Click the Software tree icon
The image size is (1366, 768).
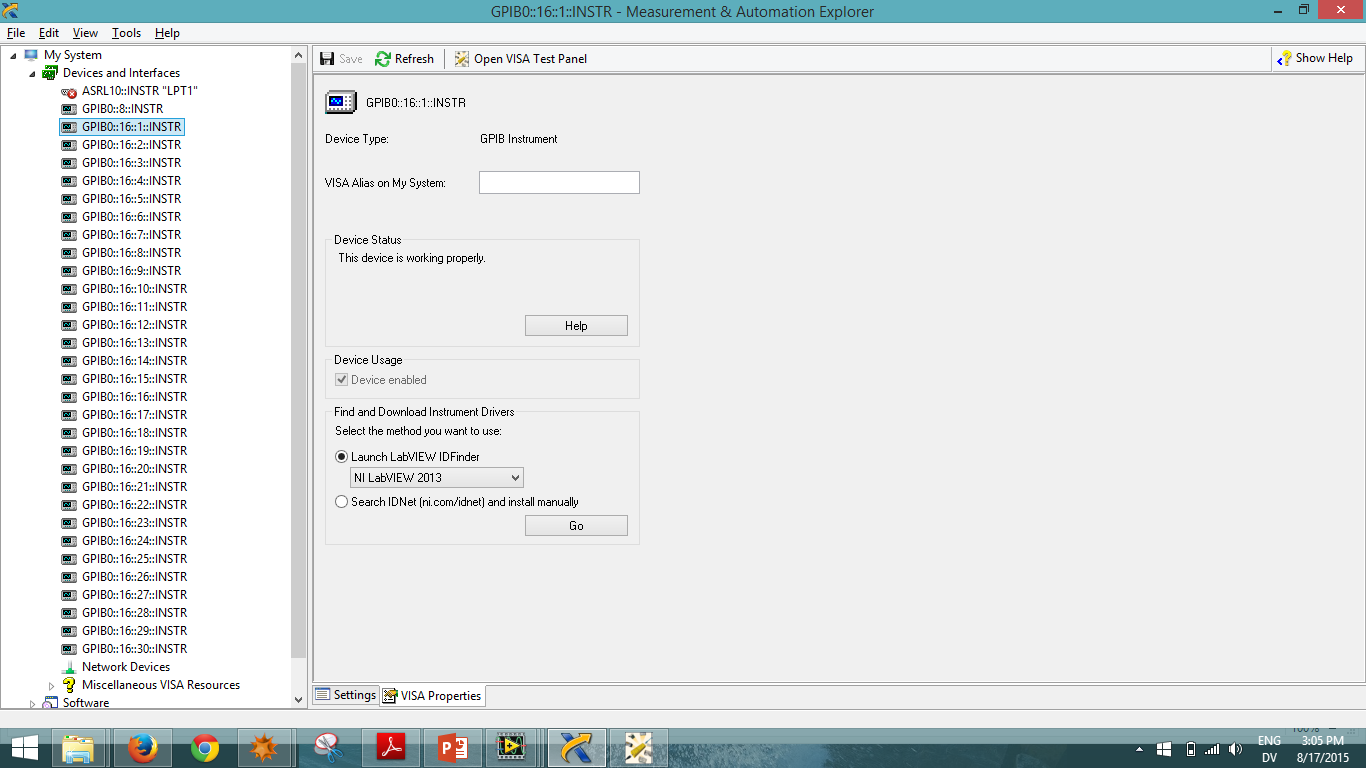coord(50,703)
